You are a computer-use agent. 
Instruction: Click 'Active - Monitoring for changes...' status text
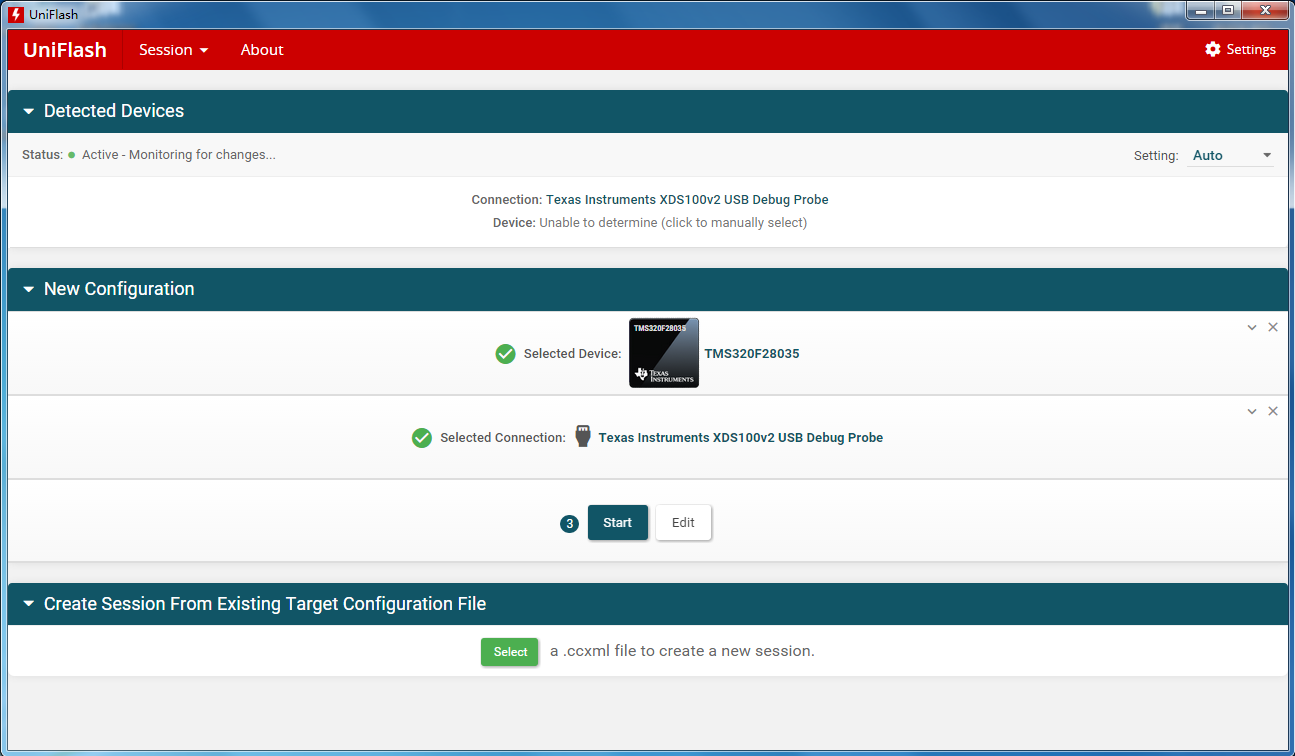[x=179, y=155]
